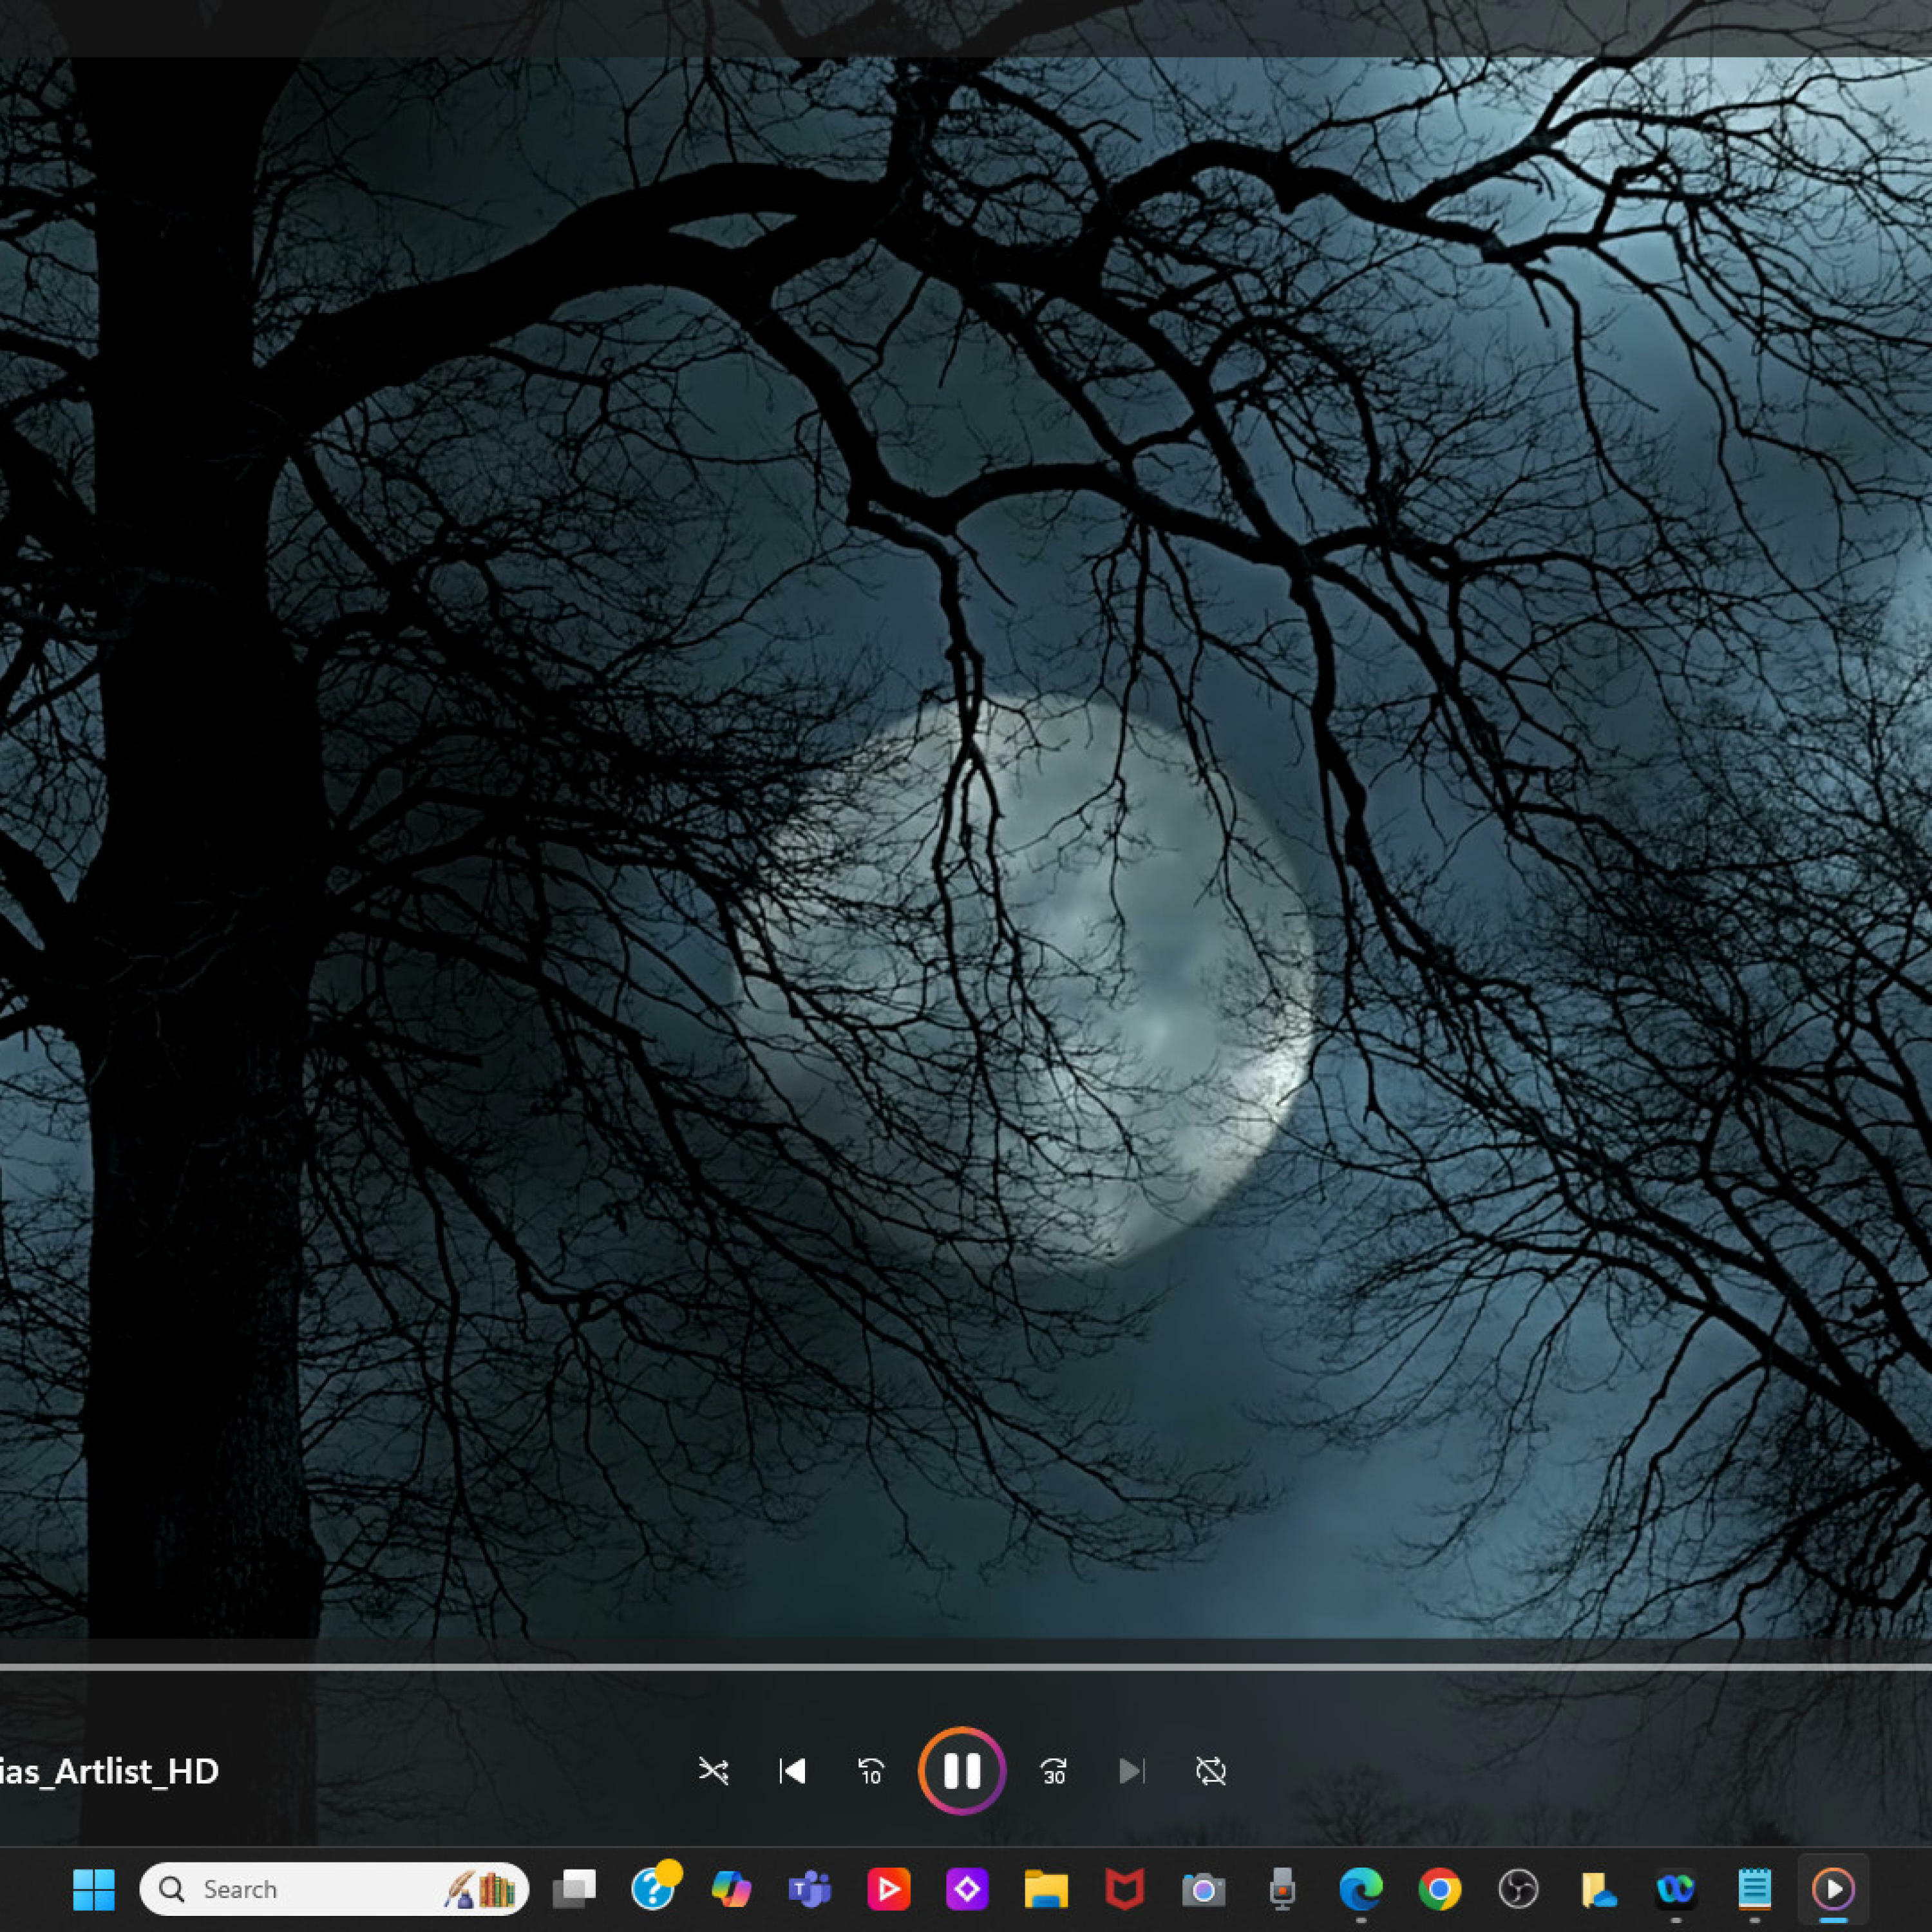This screenshot has width=1932, height=1932.
Task: Go to next track
Action: point(1131,1771)
